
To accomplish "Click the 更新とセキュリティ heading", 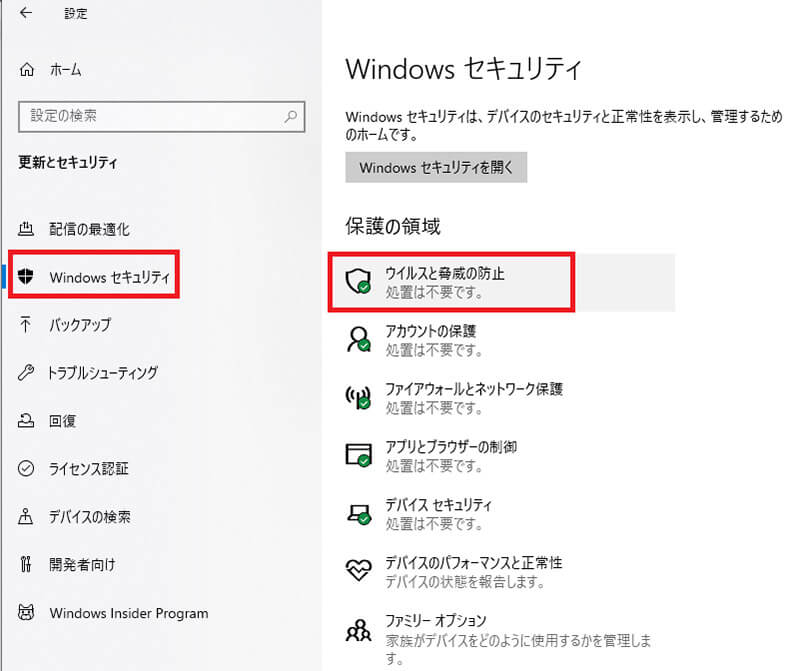I will [68, 162].
